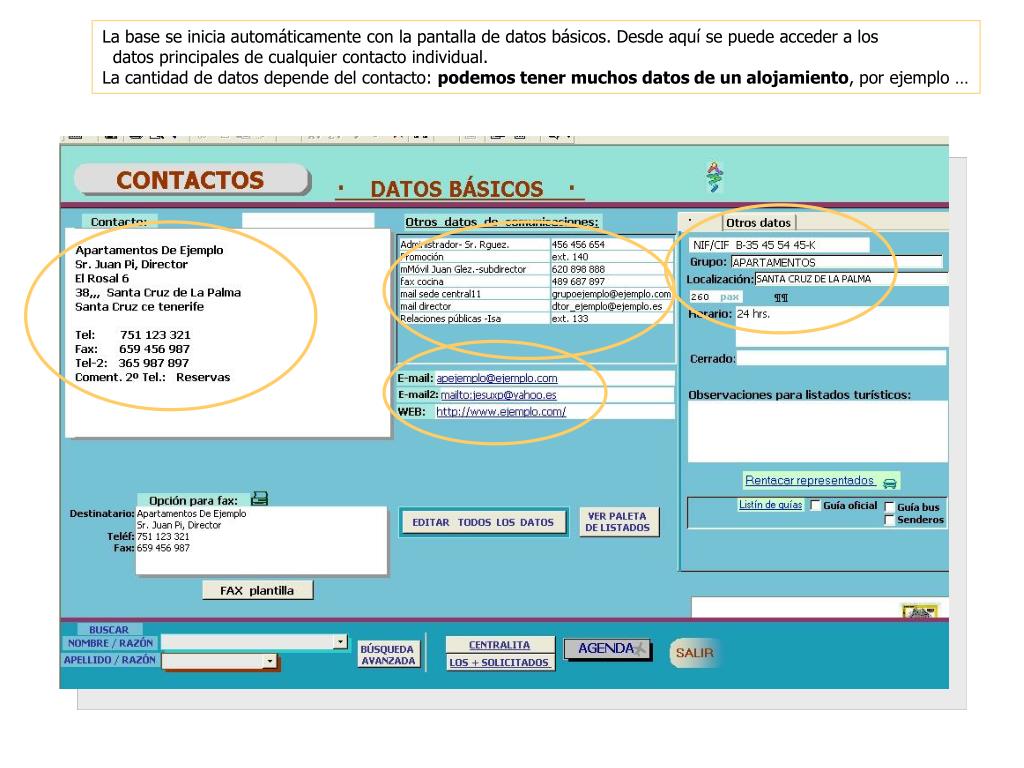1024x768 pixels.
Task: Click the APELLIDO / RAZÓN search field
Action: pos(213,662)
